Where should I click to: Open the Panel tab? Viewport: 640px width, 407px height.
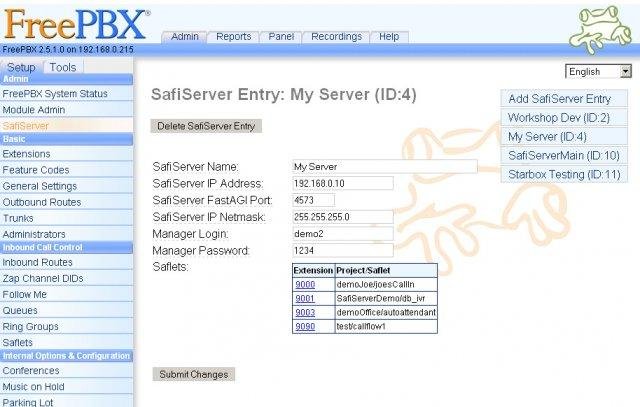[x=281, y=37]
